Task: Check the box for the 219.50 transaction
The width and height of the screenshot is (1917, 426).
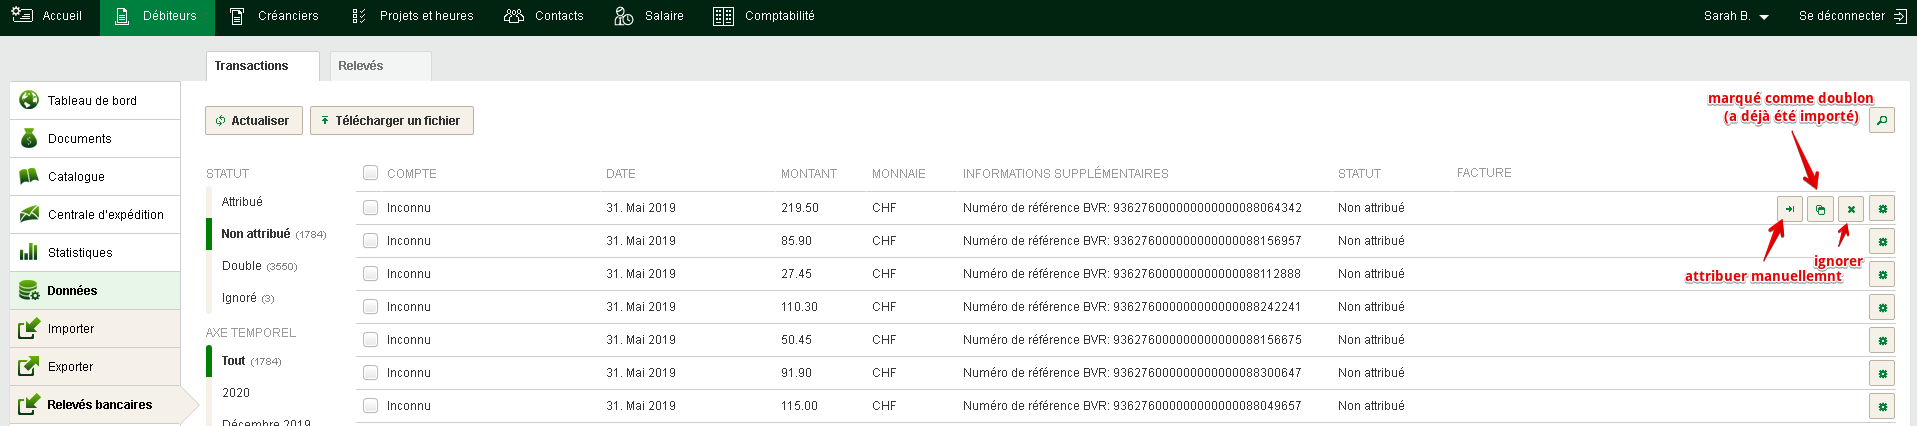Action: coord(371,207)
